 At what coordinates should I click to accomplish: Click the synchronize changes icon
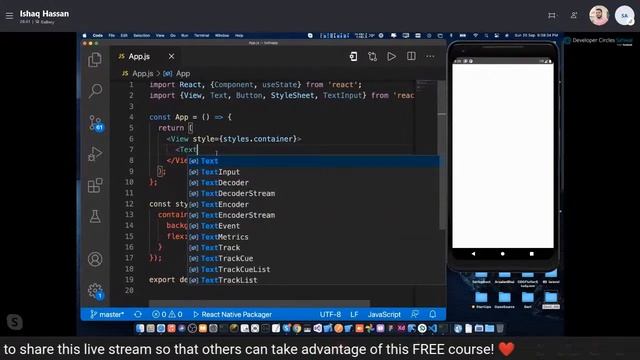pos(138,314)
